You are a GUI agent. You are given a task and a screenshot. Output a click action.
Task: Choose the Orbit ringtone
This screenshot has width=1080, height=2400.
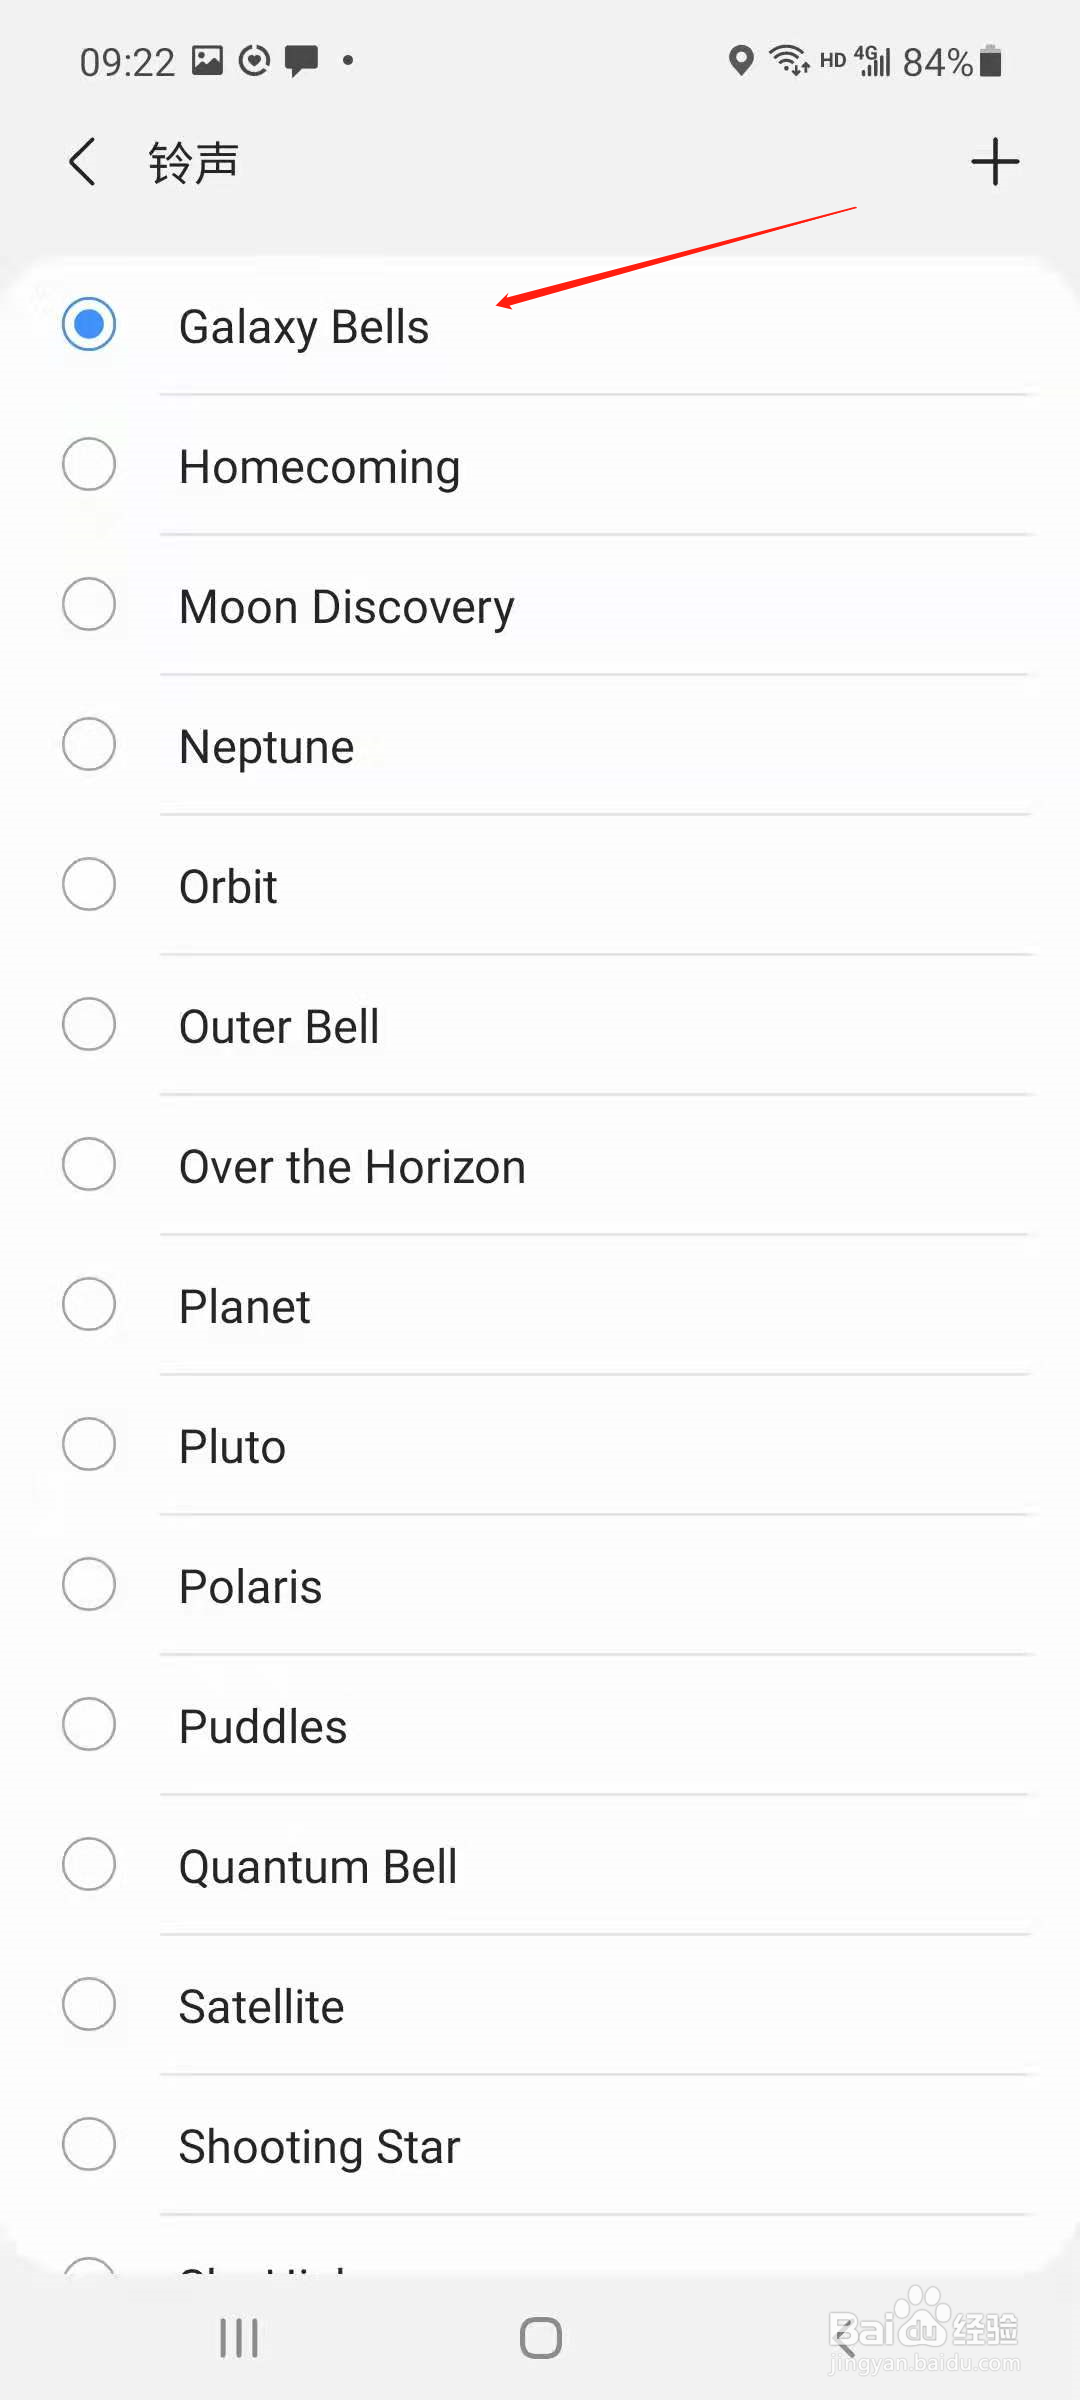pyautogui.click(x=228, y=886)
